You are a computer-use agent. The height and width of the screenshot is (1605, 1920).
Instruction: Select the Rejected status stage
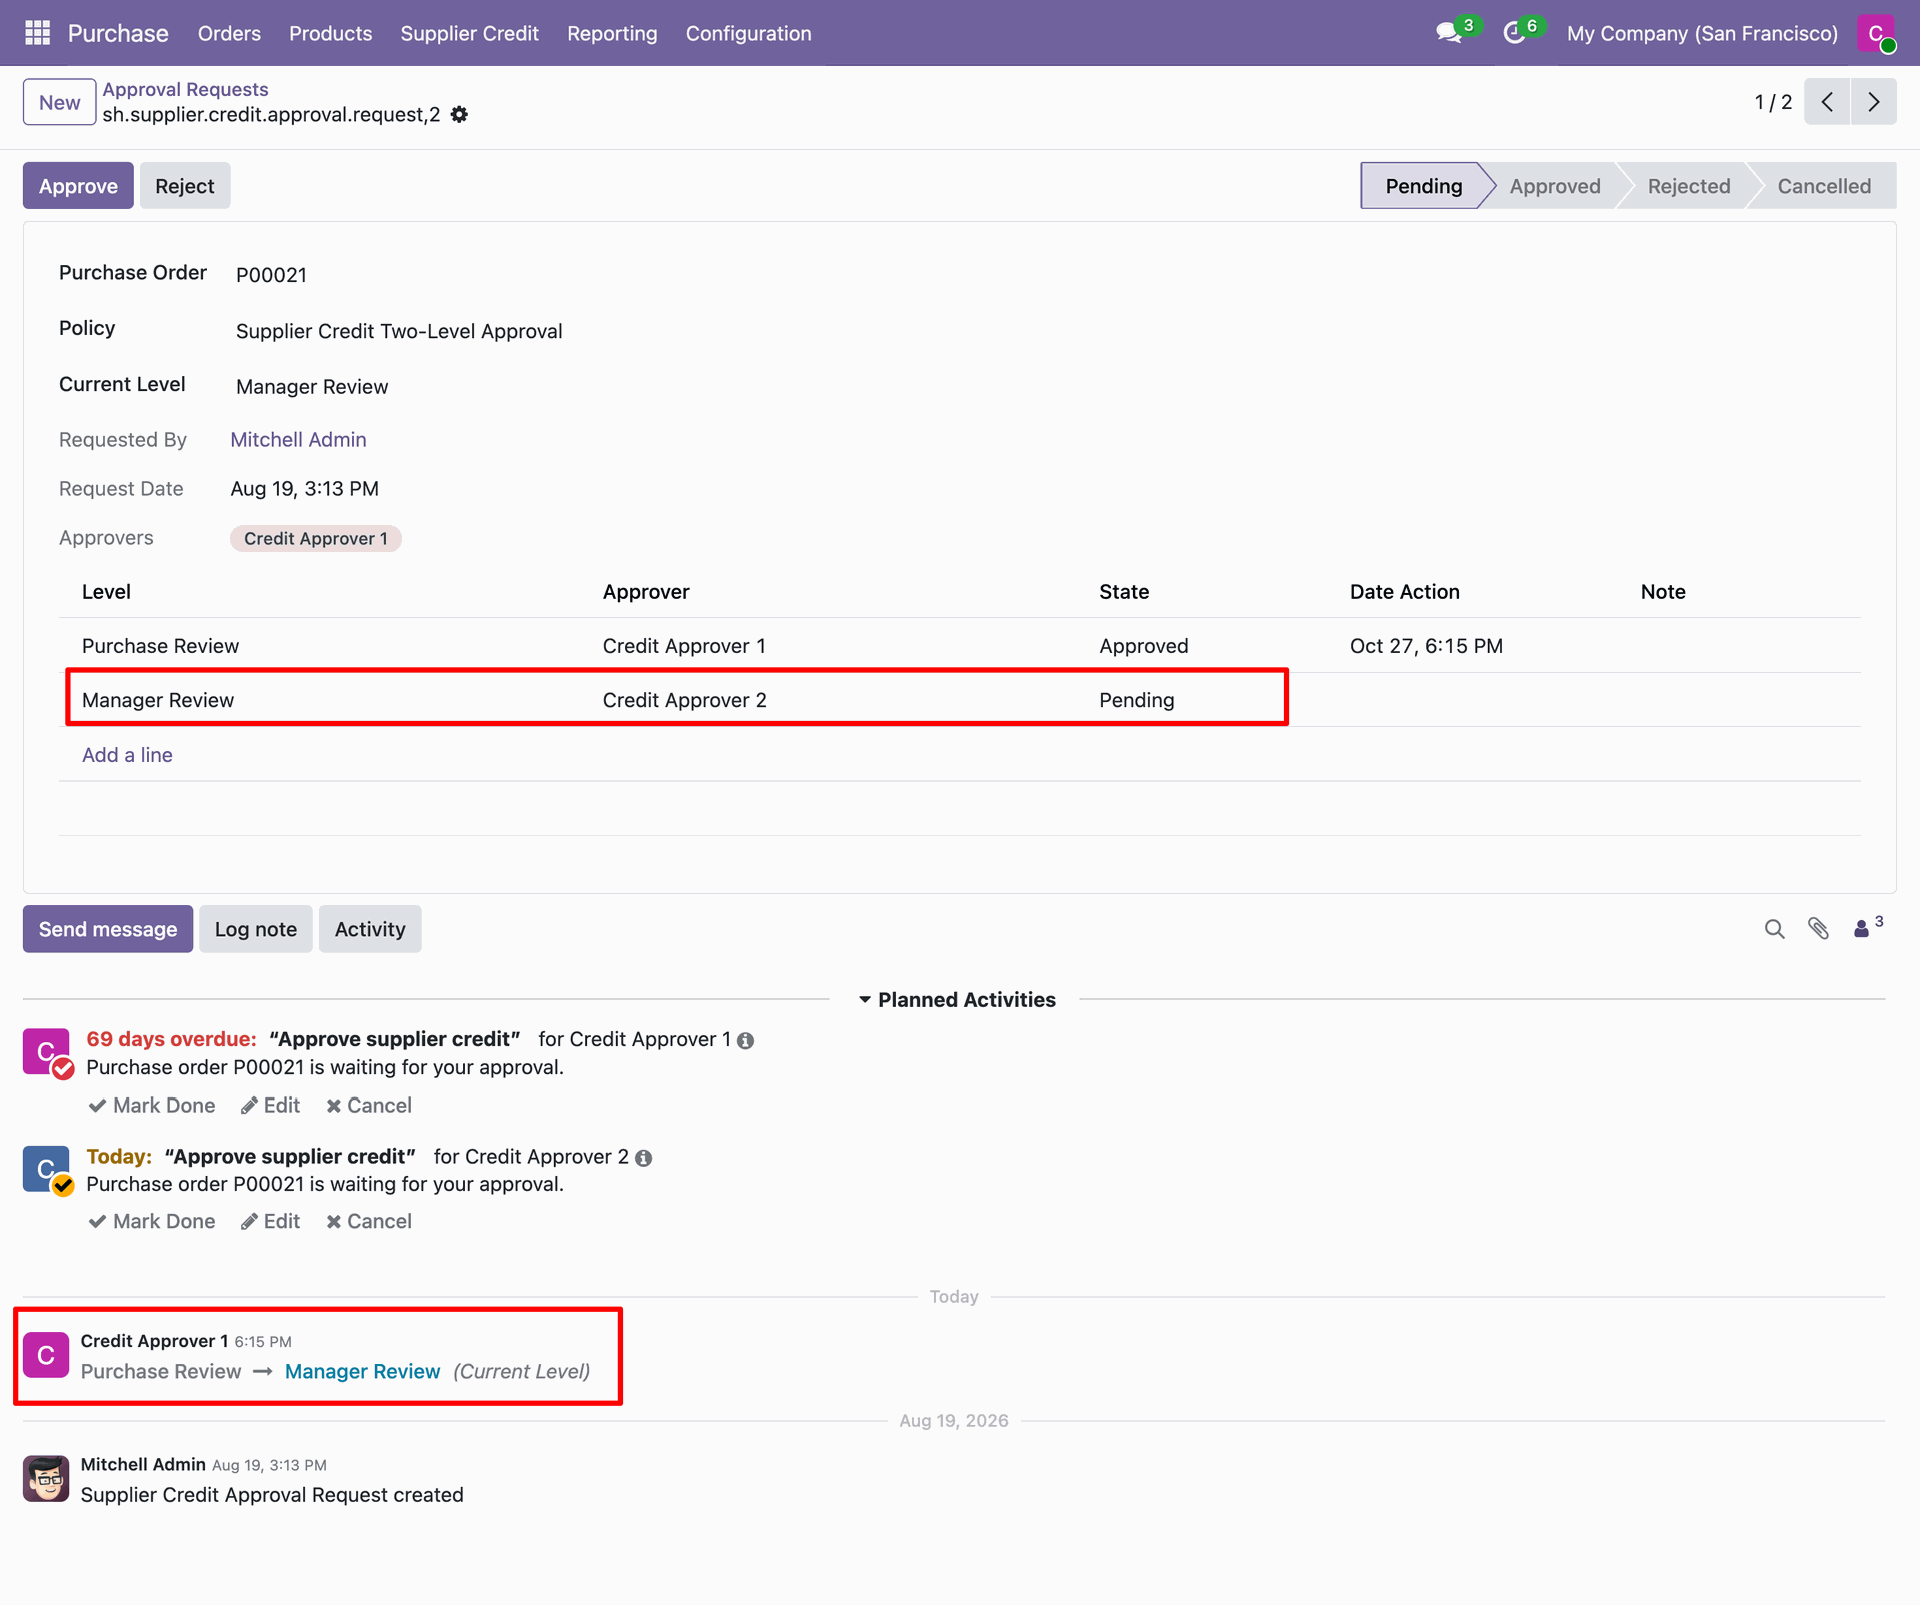coord(1688,186)
